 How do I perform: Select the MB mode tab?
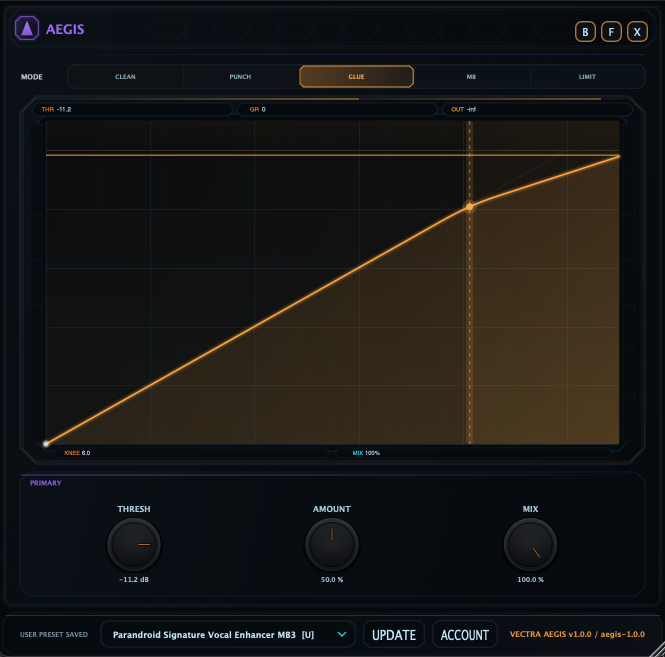pyautogui.click(x=471, y=77)
